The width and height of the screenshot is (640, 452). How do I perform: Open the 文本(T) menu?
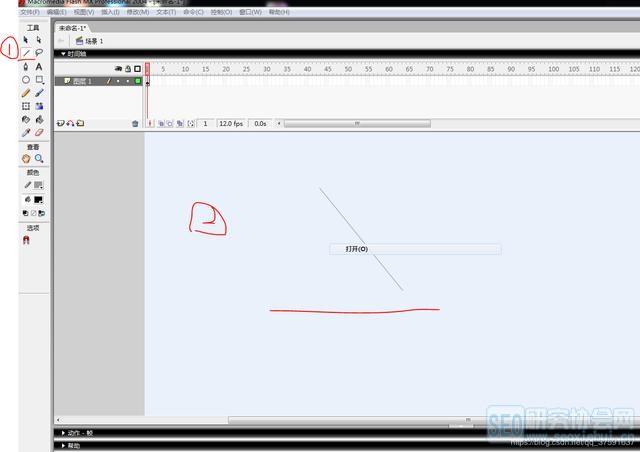point(166,12)
